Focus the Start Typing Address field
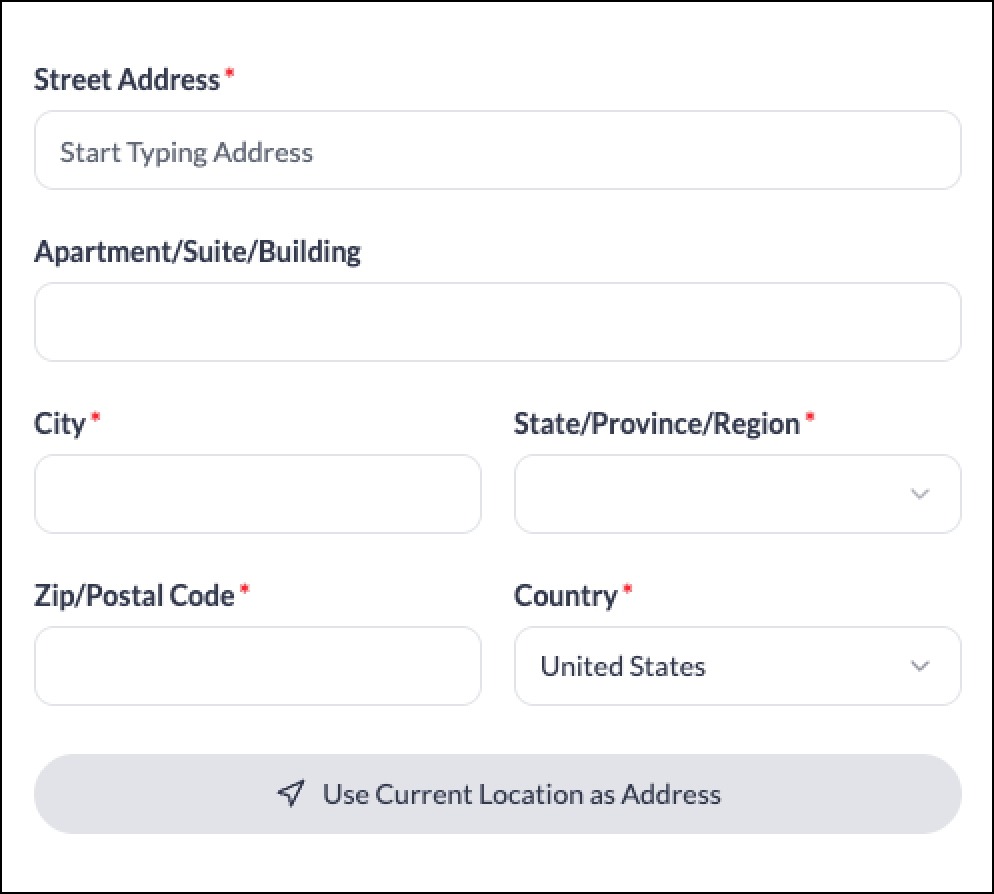The height and width of the screenshot is (894, 994). [498, 150]
